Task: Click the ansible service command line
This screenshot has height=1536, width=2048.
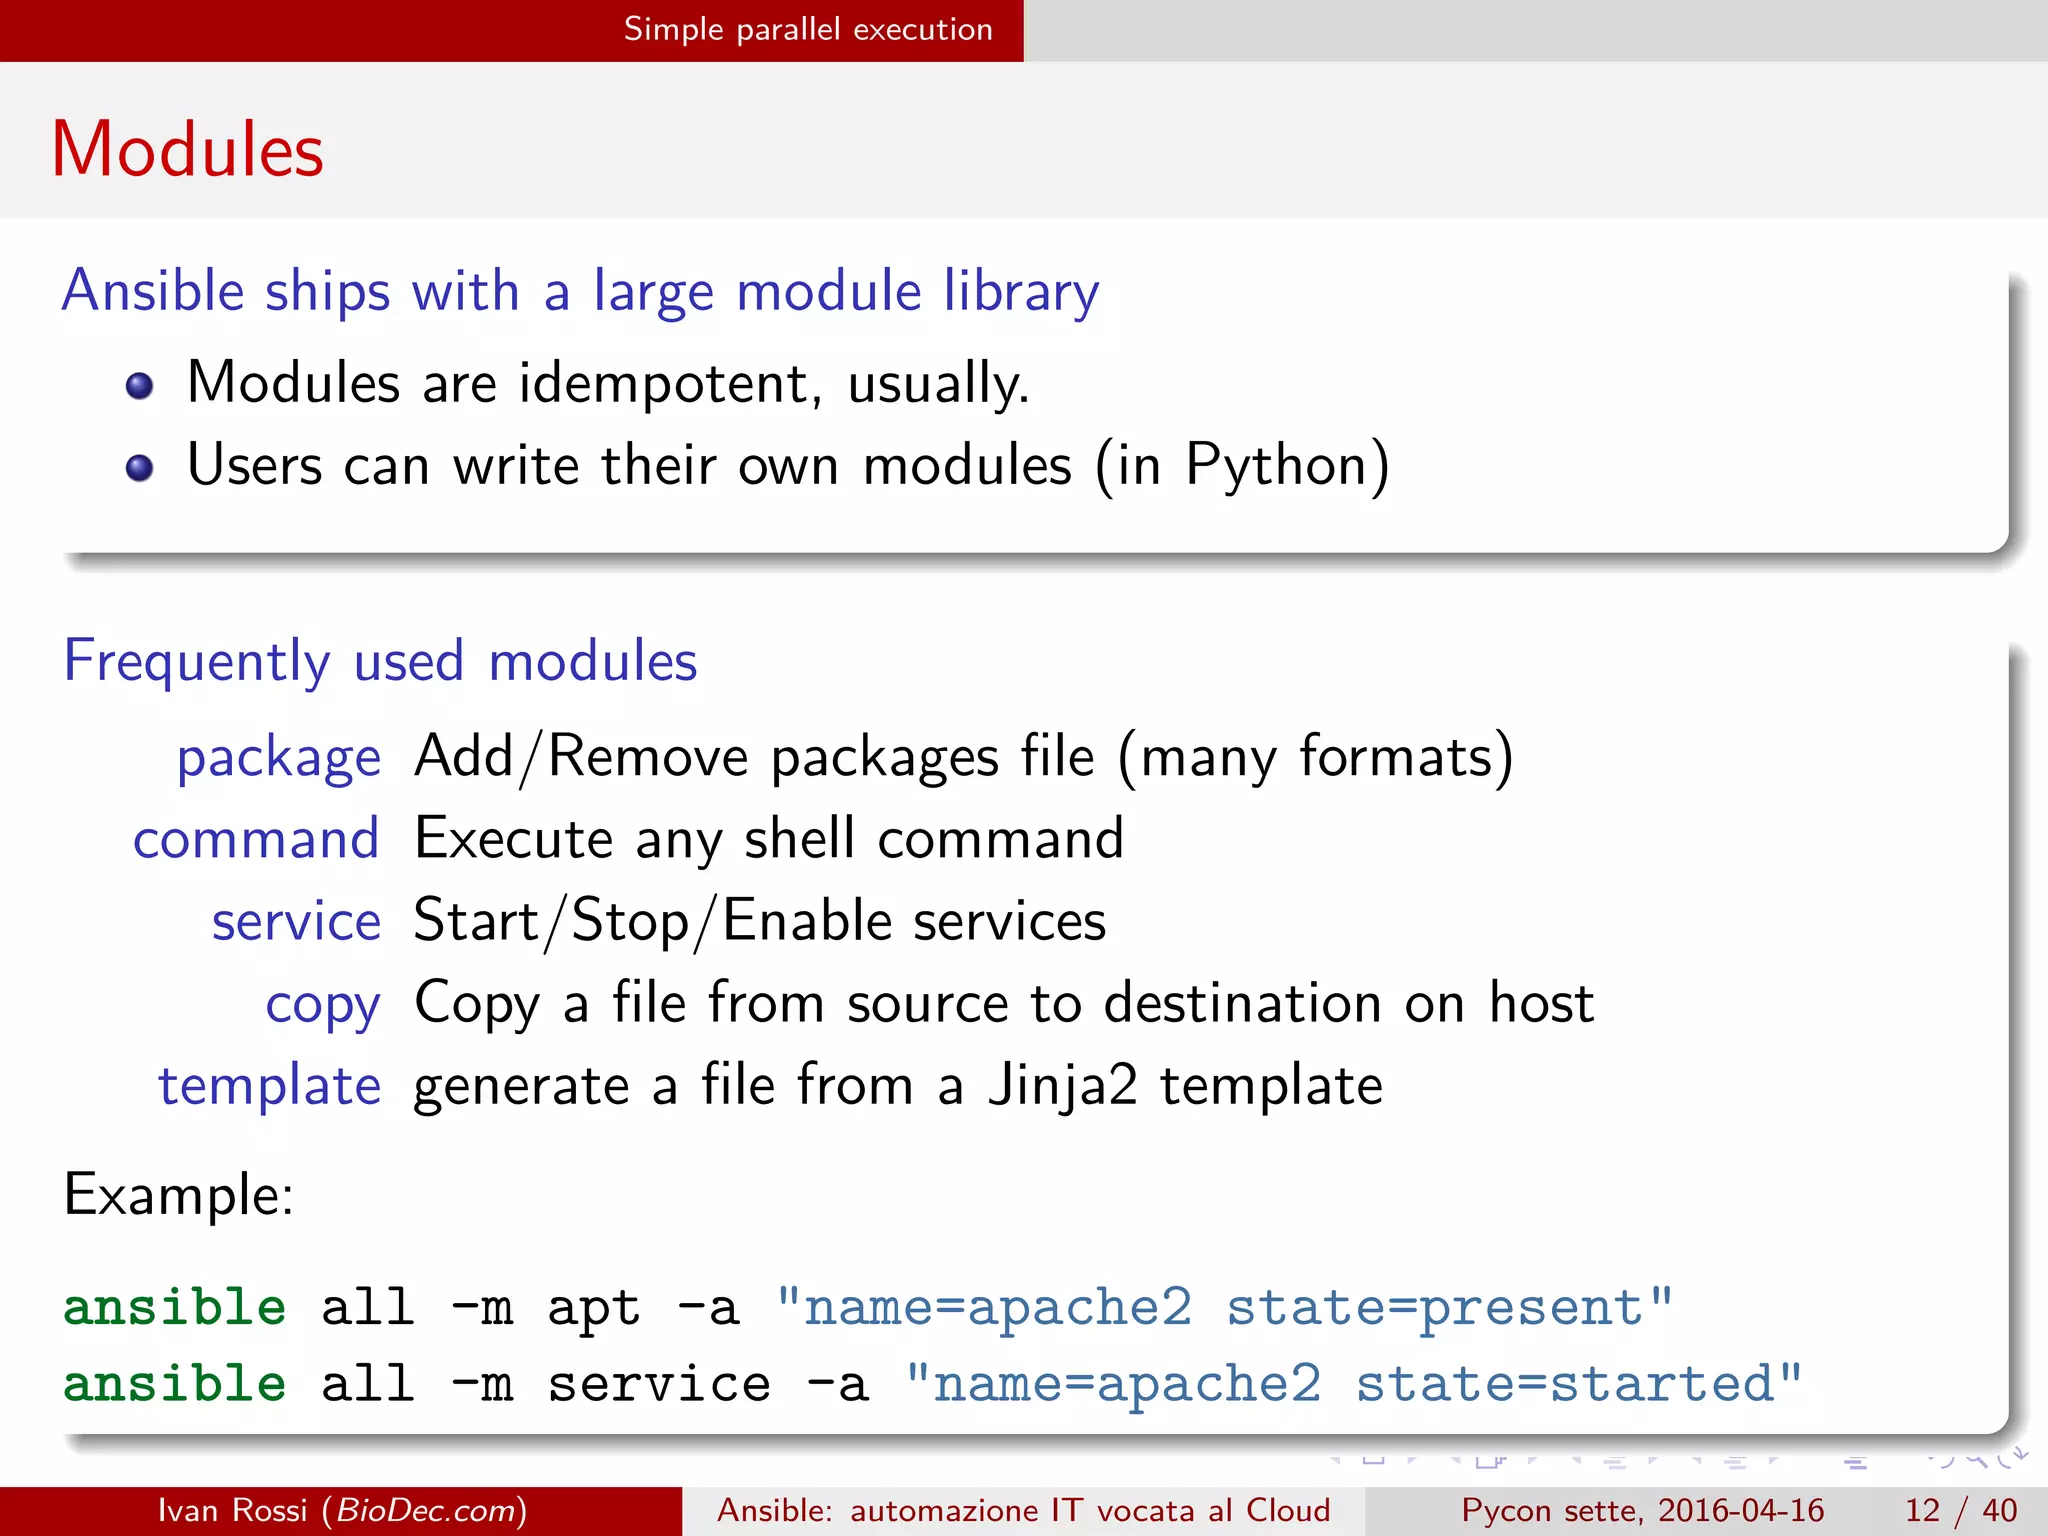Action: [933, 1385]
